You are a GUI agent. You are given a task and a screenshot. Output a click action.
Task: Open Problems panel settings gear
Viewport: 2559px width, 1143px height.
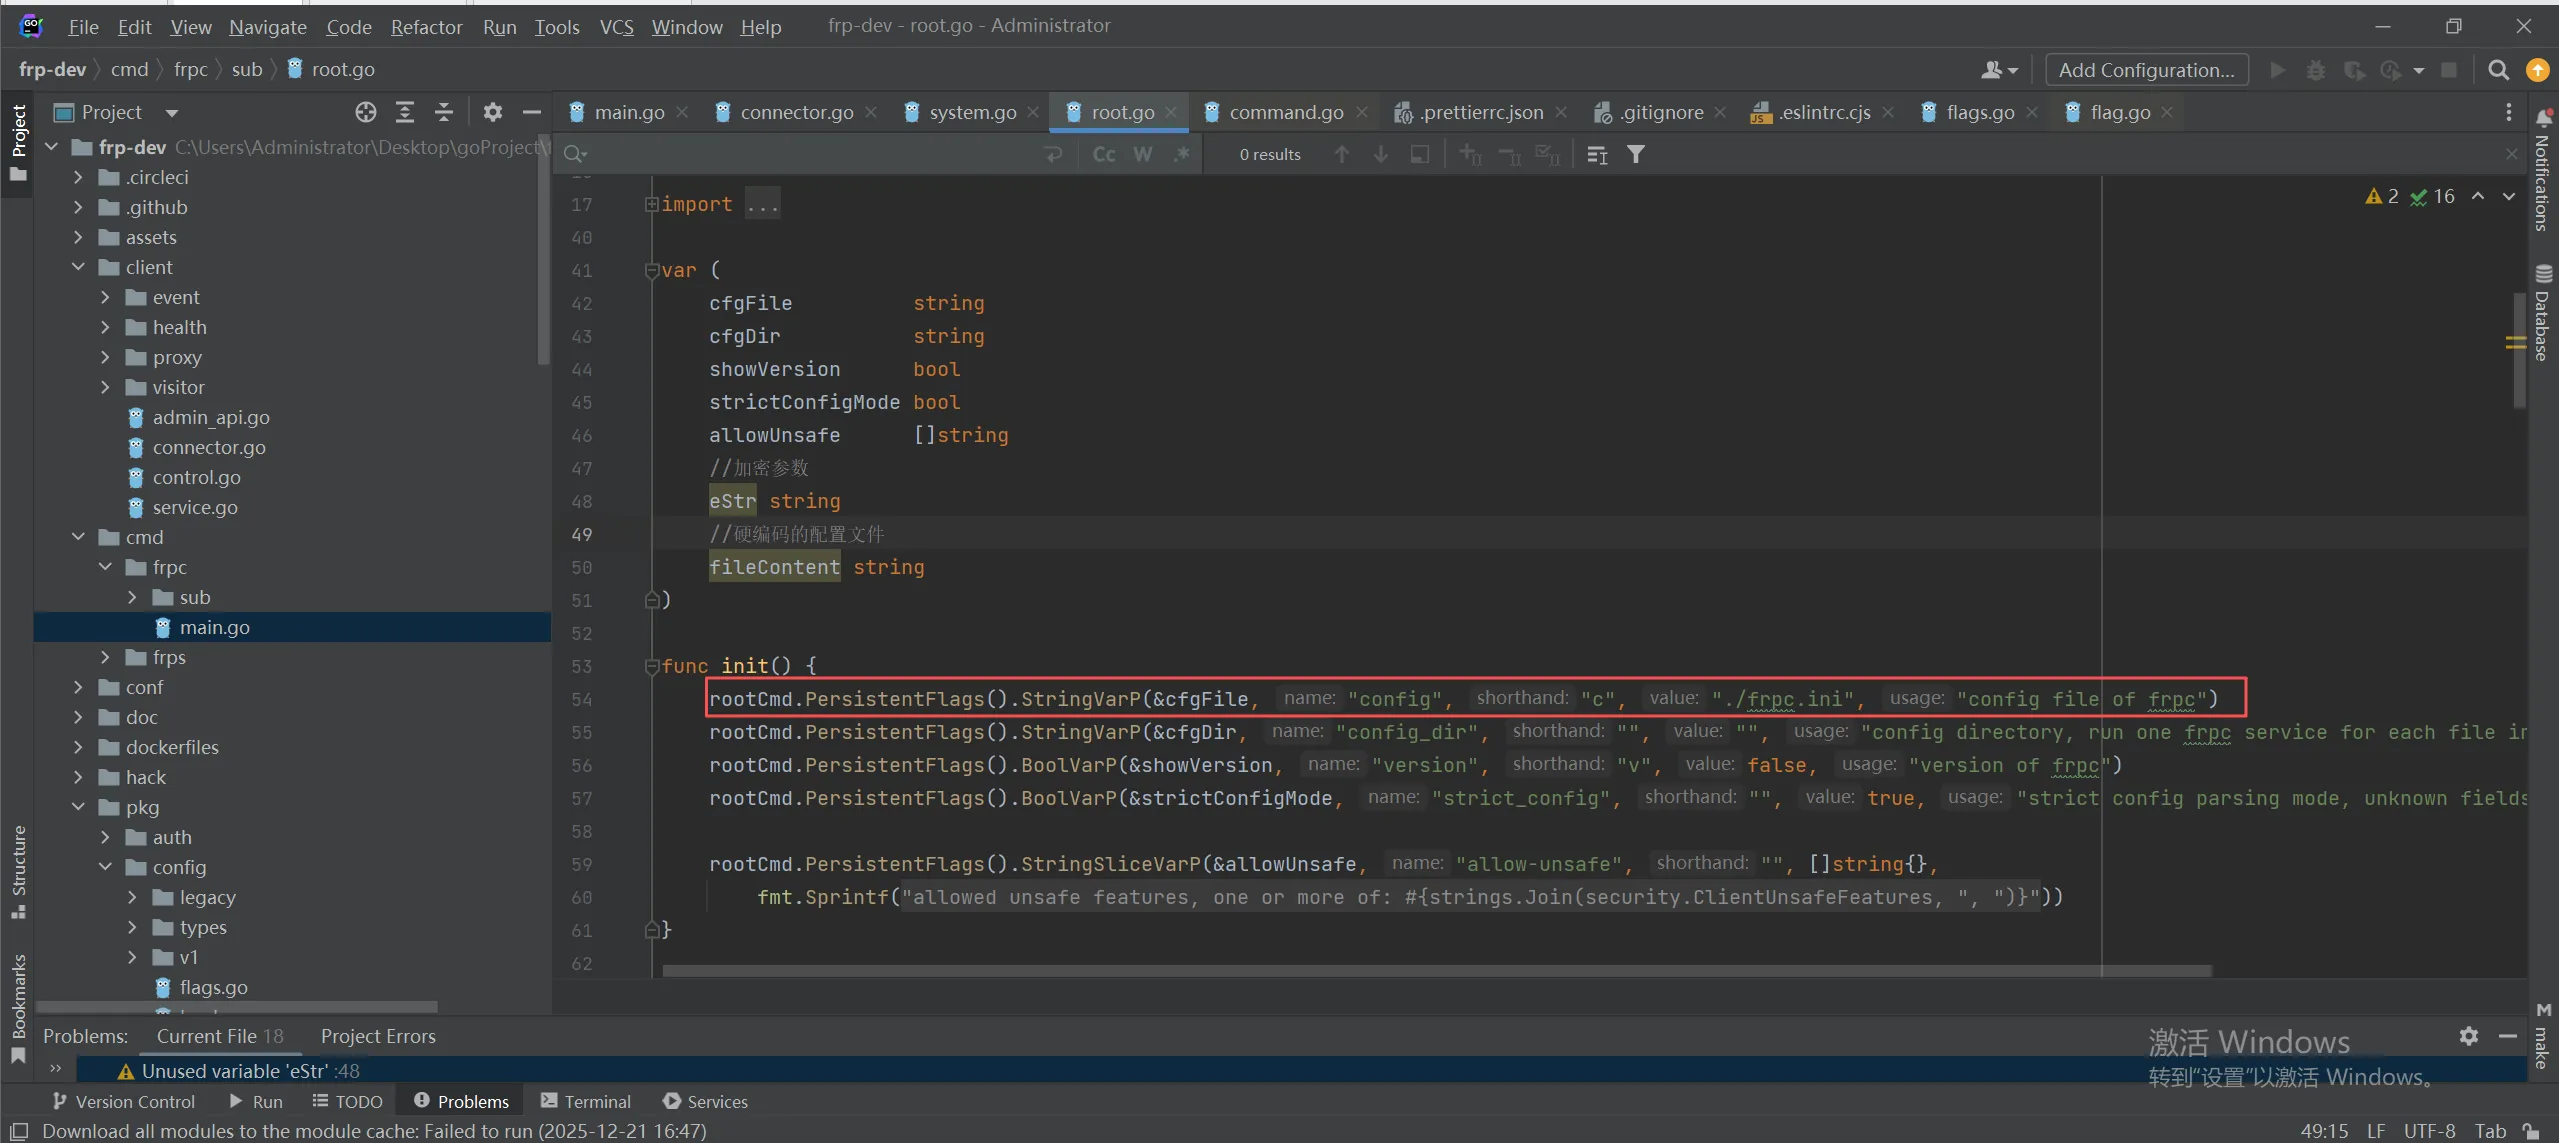tap(2469, 1036)
